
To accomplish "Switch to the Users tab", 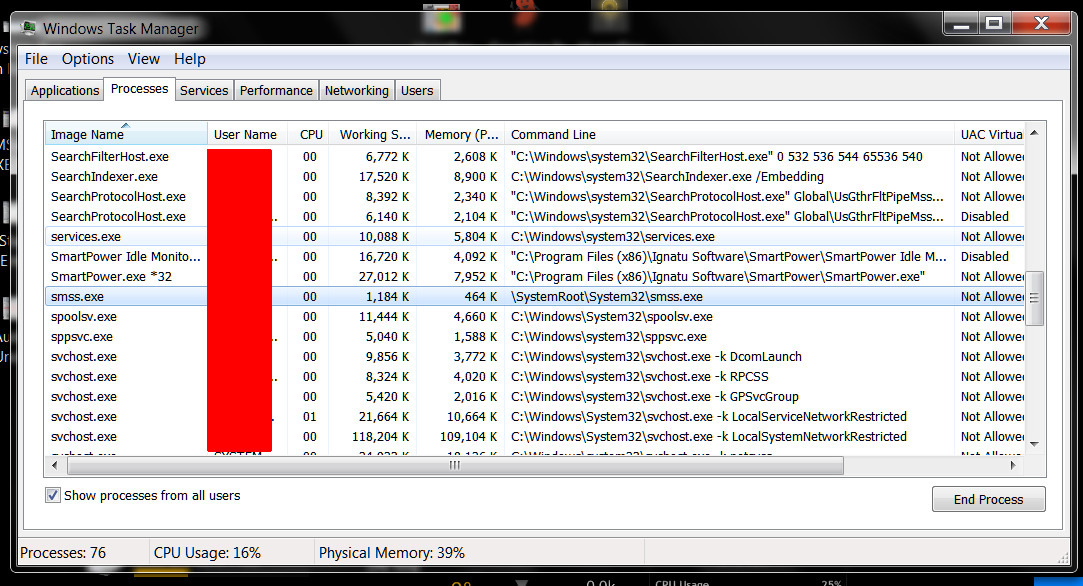I will 417,91.
